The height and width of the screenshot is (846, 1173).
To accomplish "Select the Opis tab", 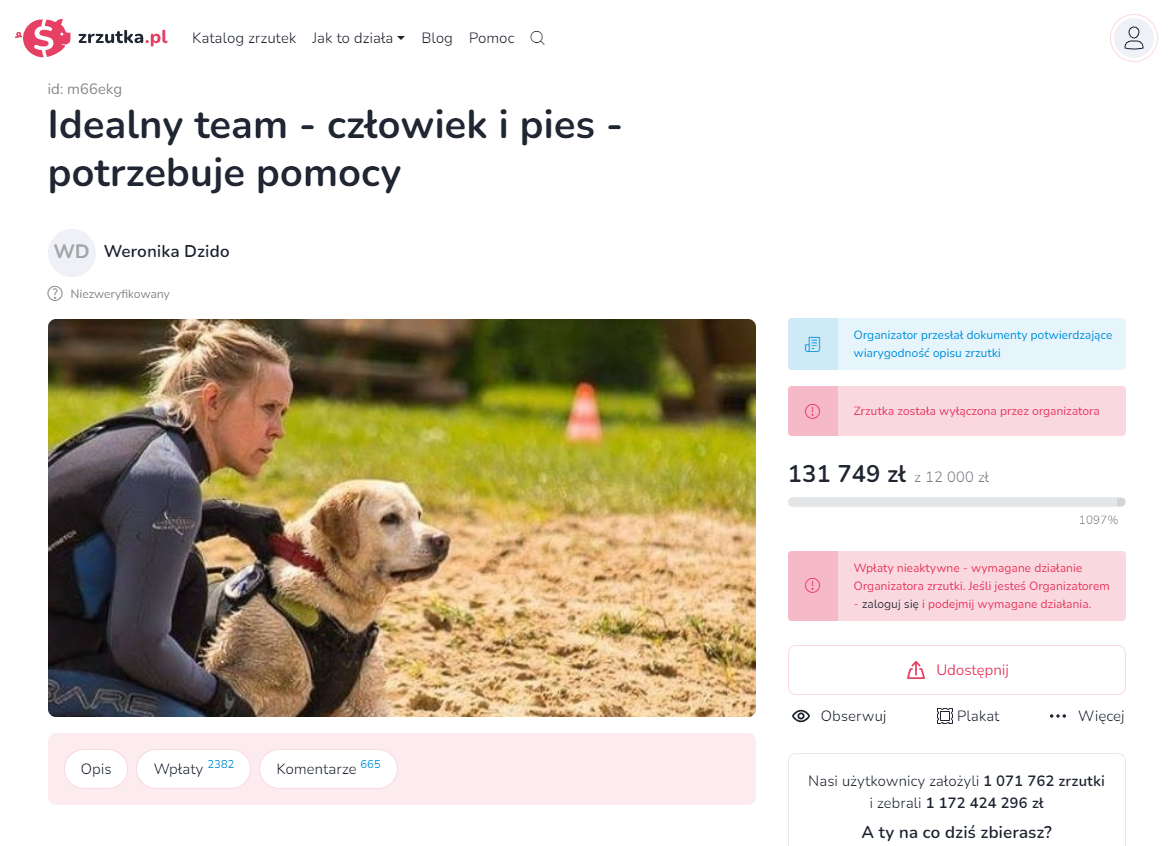I will [x=96, y=769].
